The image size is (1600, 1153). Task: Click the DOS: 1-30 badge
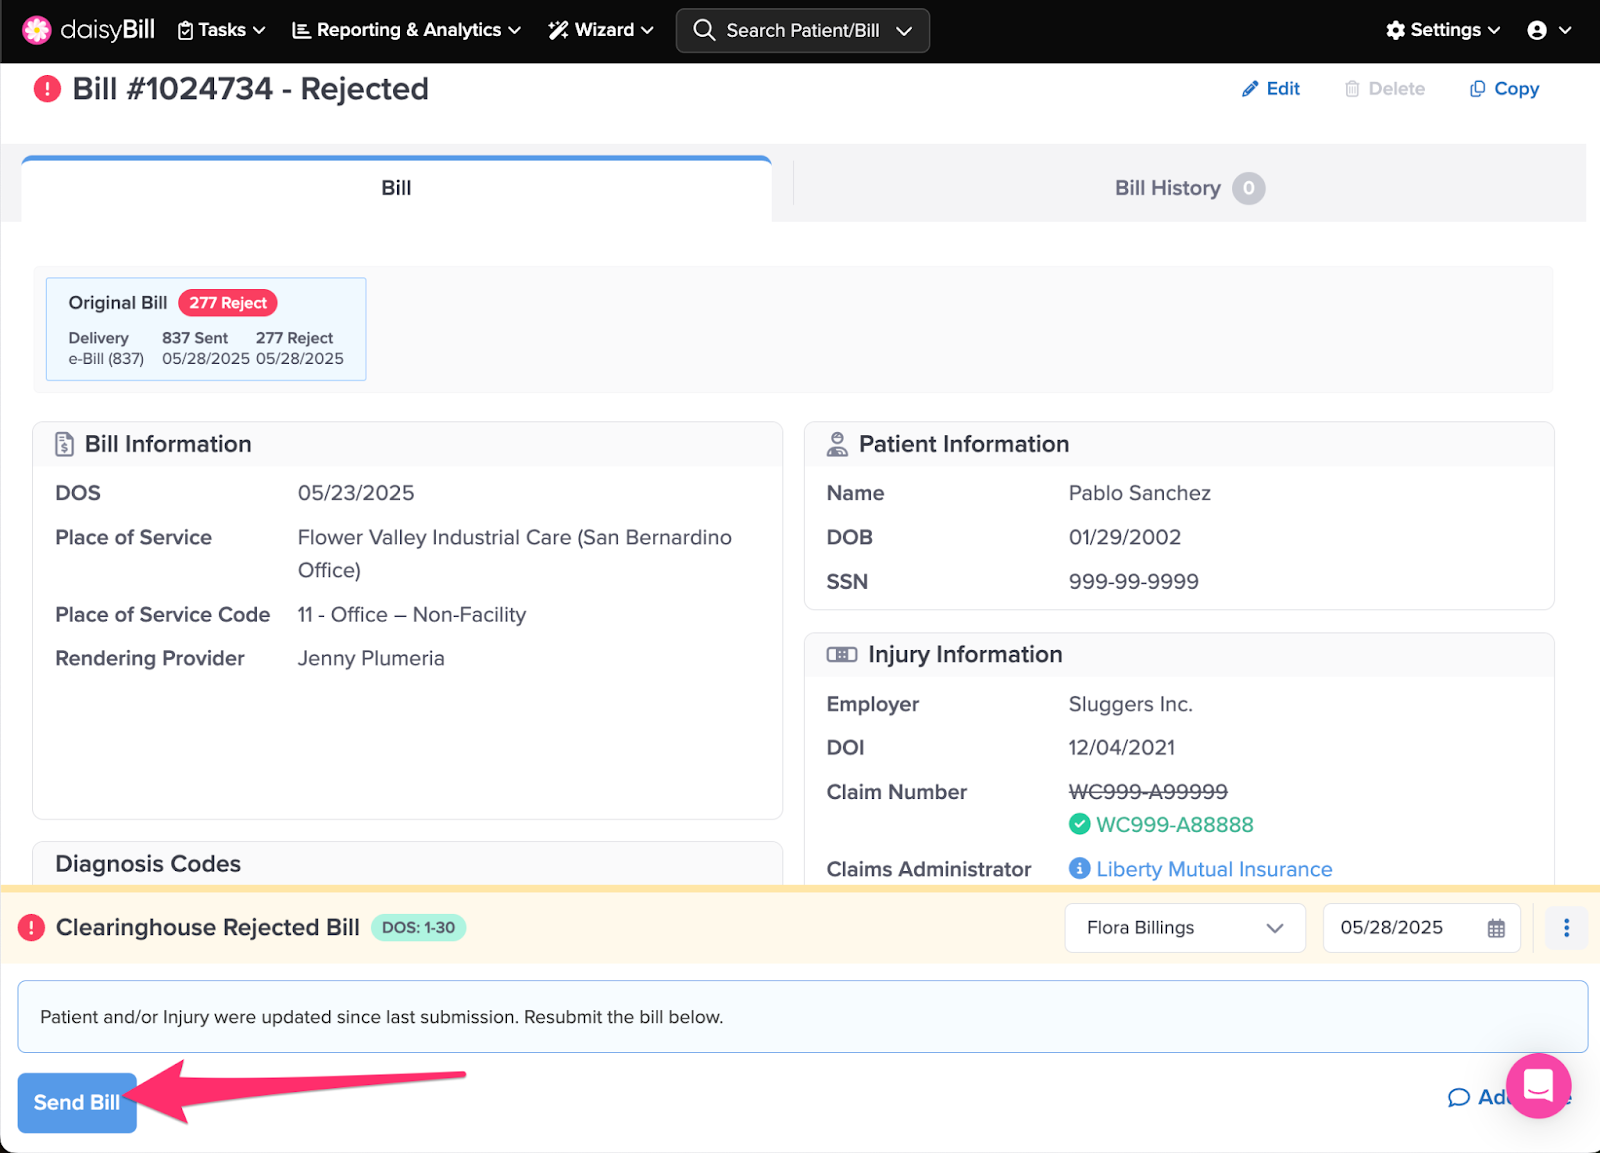(418, 928)
